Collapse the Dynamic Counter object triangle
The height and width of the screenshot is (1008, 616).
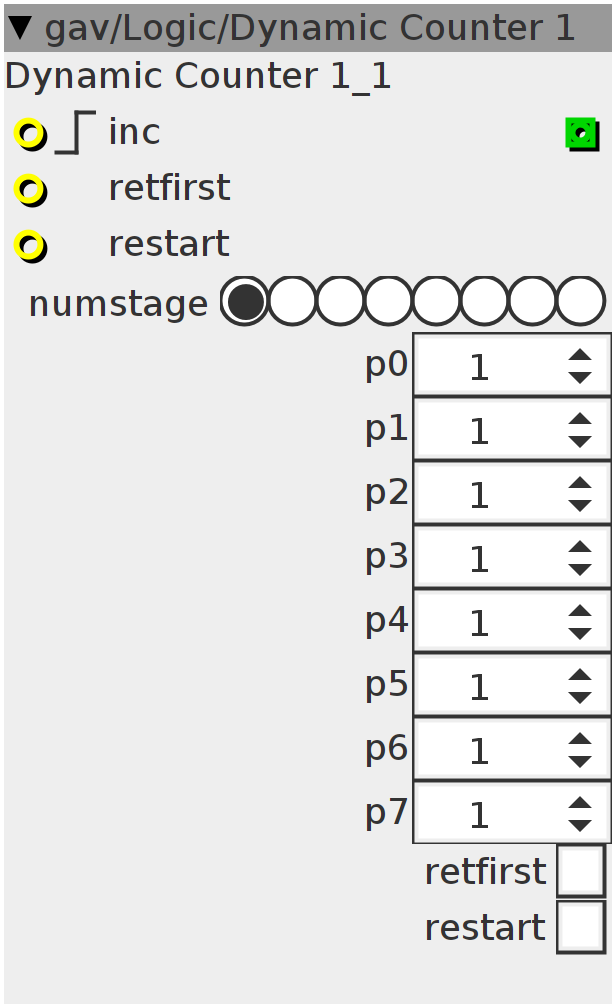pos(20,28)
